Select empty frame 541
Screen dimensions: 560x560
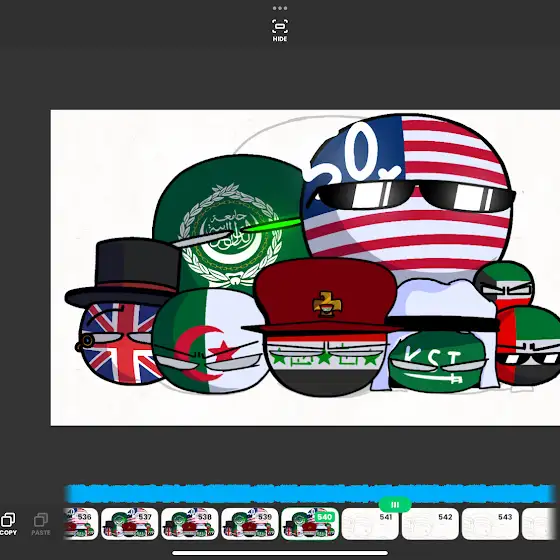370,524
